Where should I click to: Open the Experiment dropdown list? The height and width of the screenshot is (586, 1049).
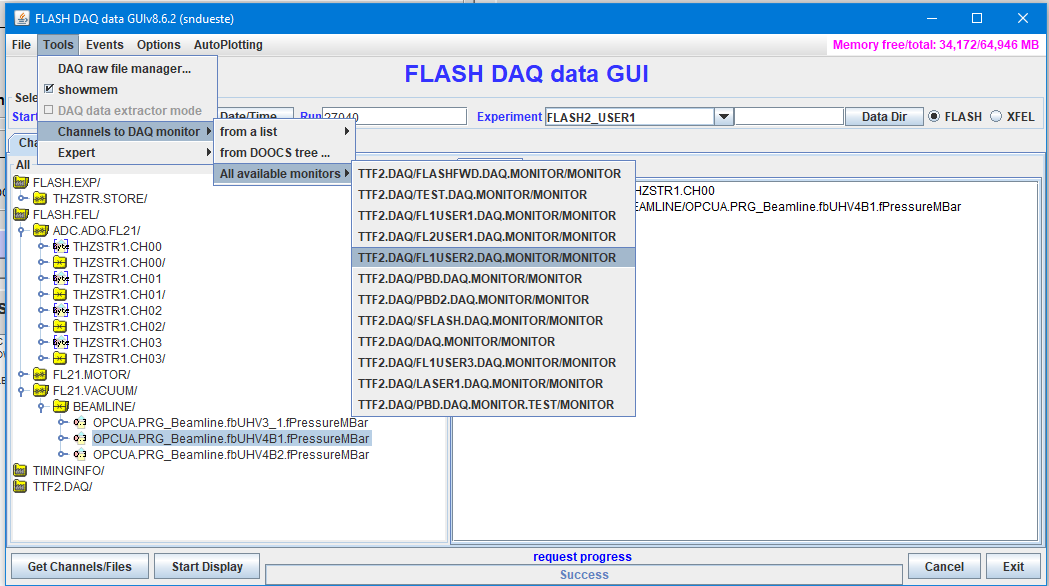coord(722,116)
